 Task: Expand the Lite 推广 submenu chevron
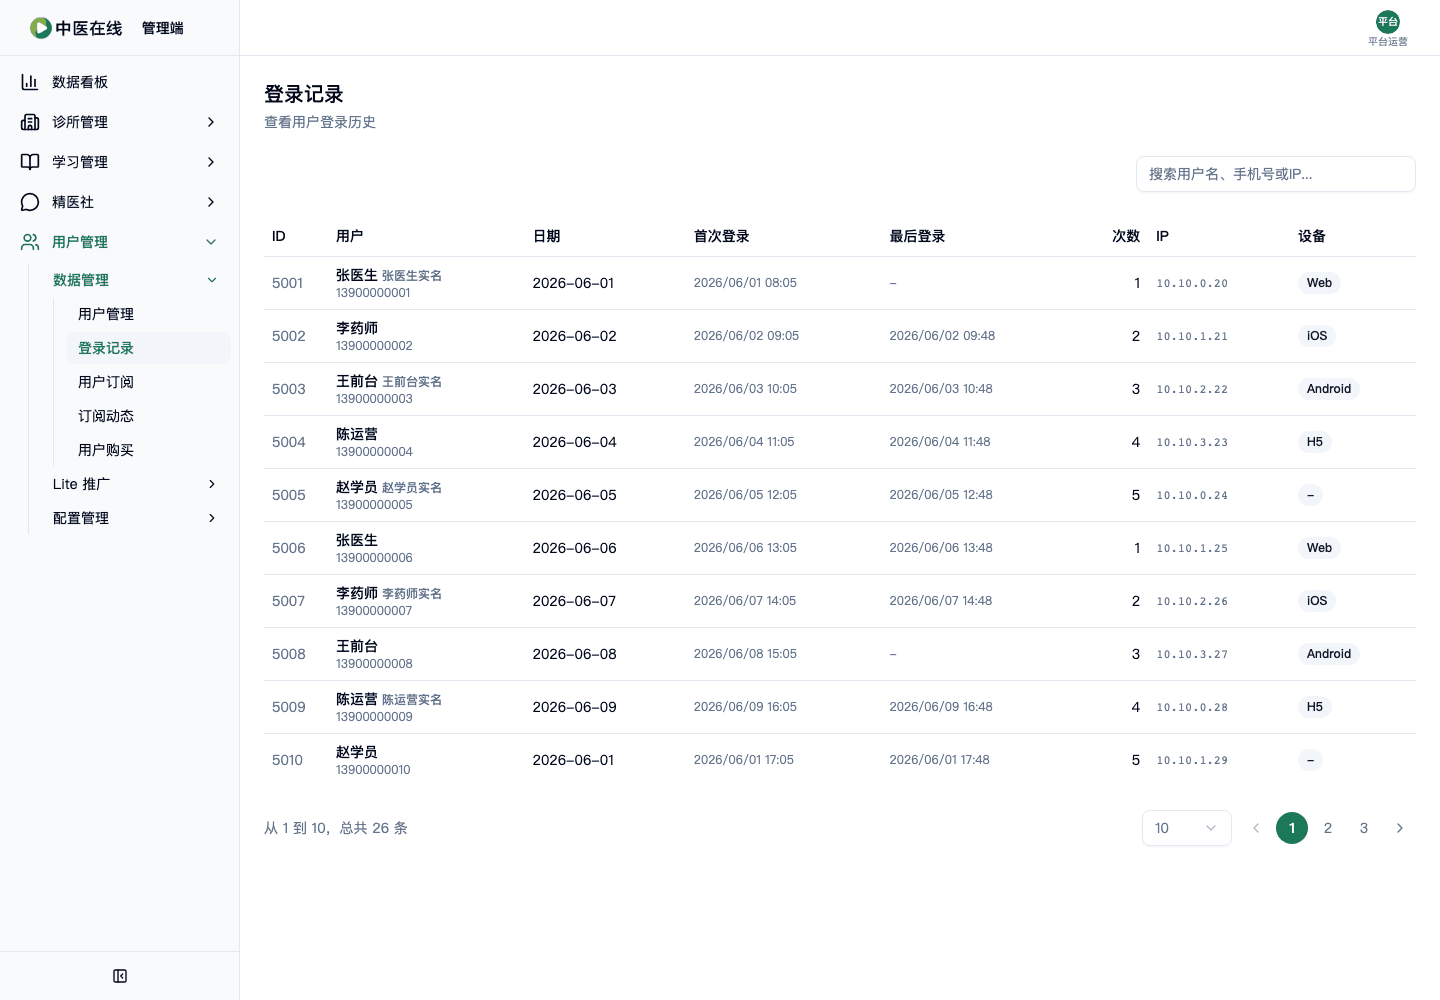tap(212, 484)
